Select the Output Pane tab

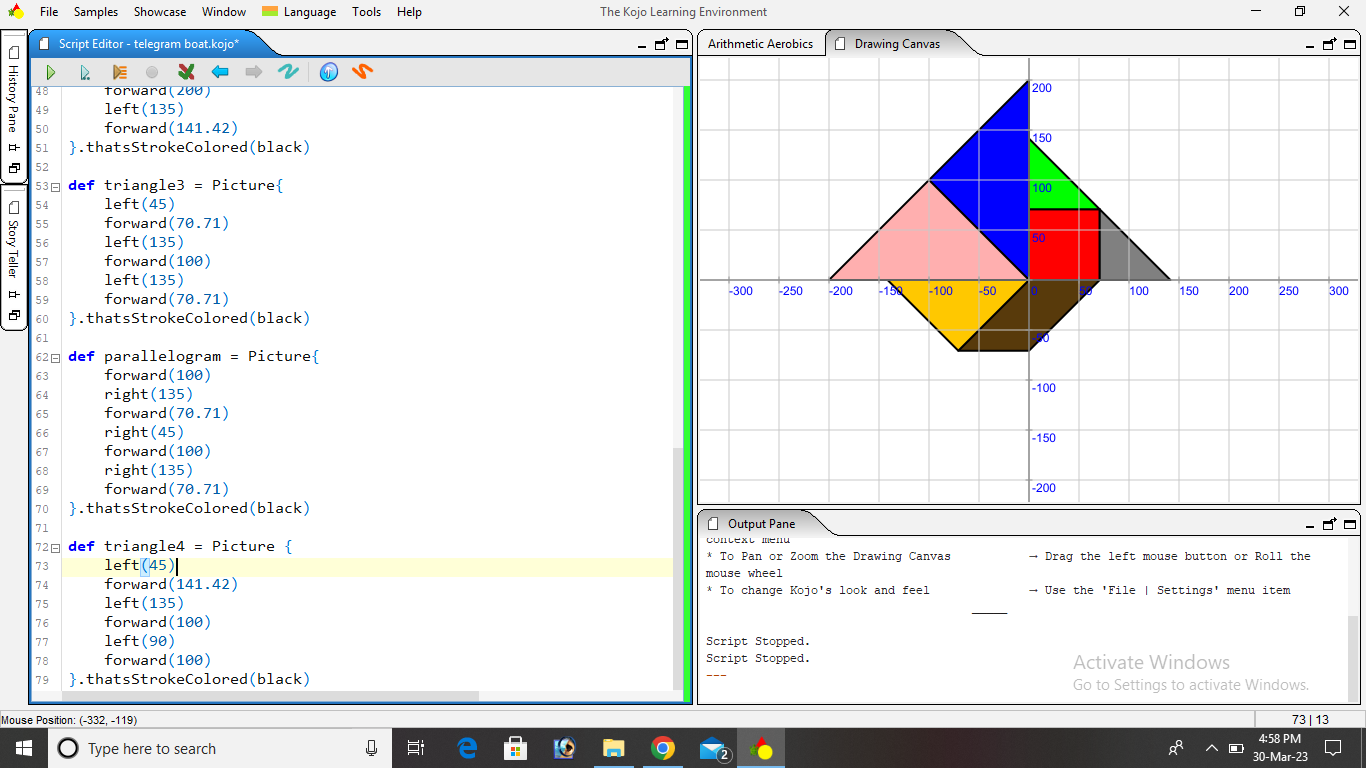click(762, 523)
